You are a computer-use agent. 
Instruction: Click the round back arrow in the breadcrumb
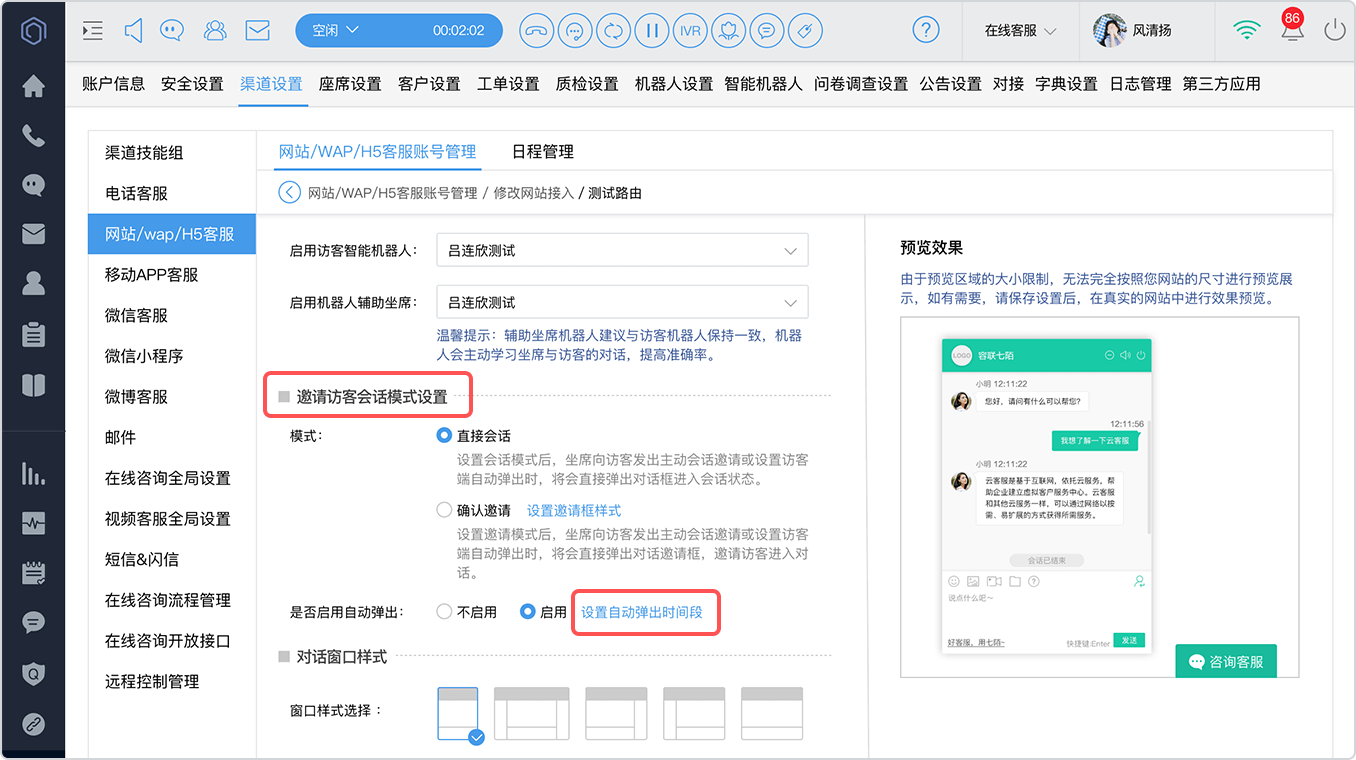(x=289, y=192)
